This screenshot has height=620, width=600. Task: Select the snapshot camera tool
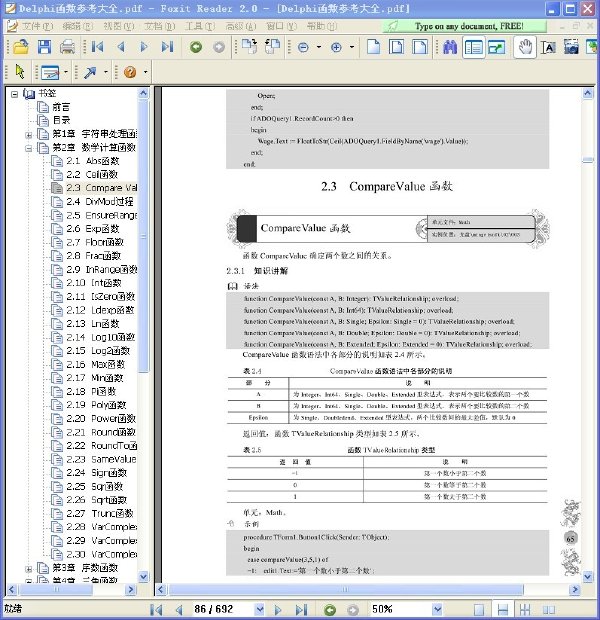click(571, 47)
